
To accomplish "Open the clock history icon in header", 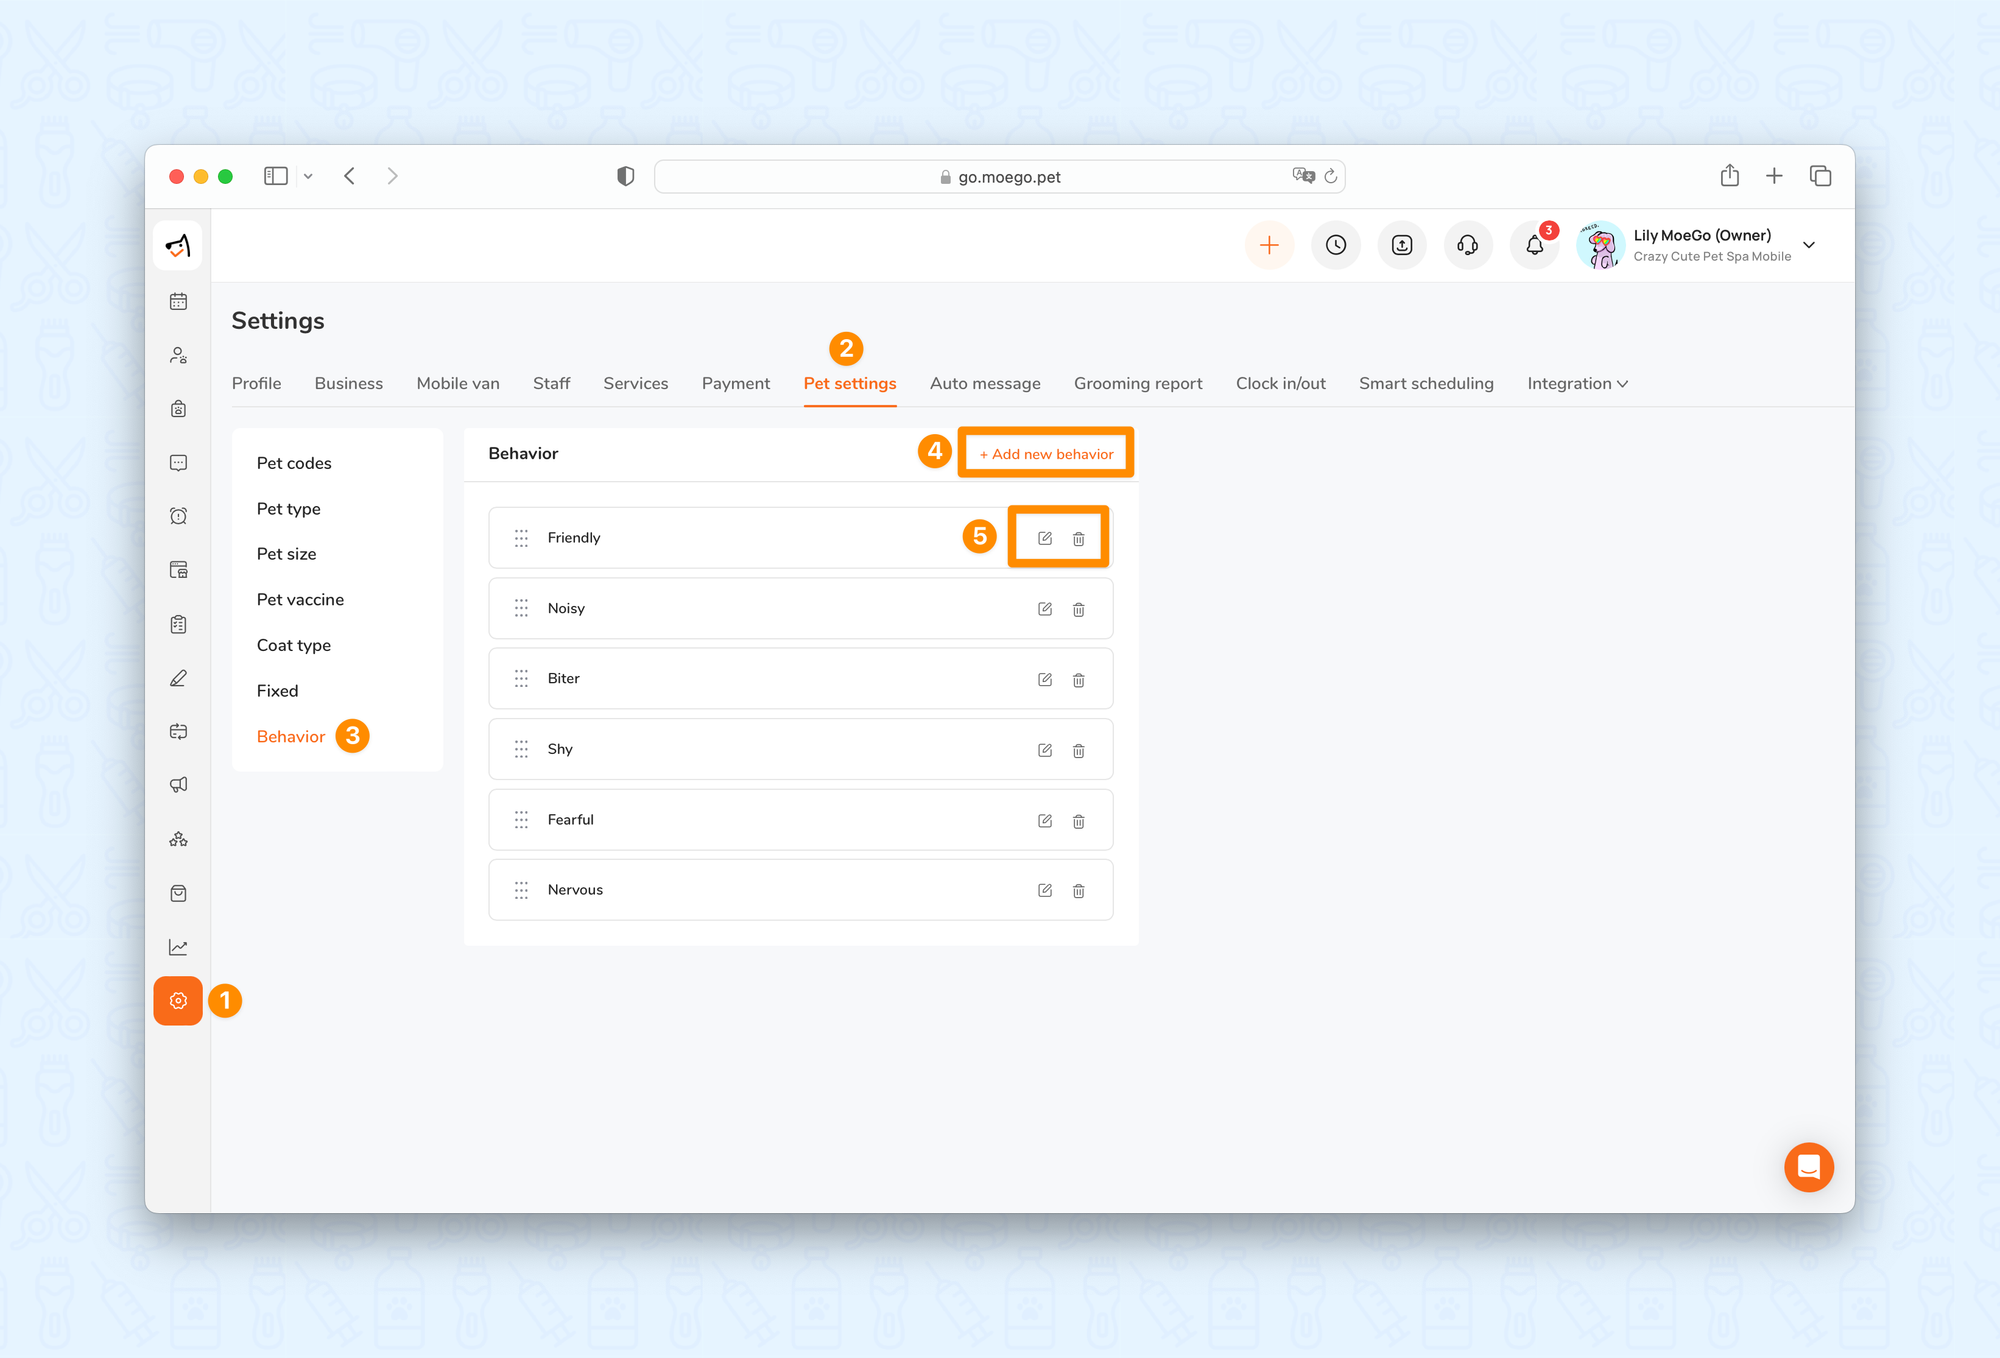I will [1336, 245].
